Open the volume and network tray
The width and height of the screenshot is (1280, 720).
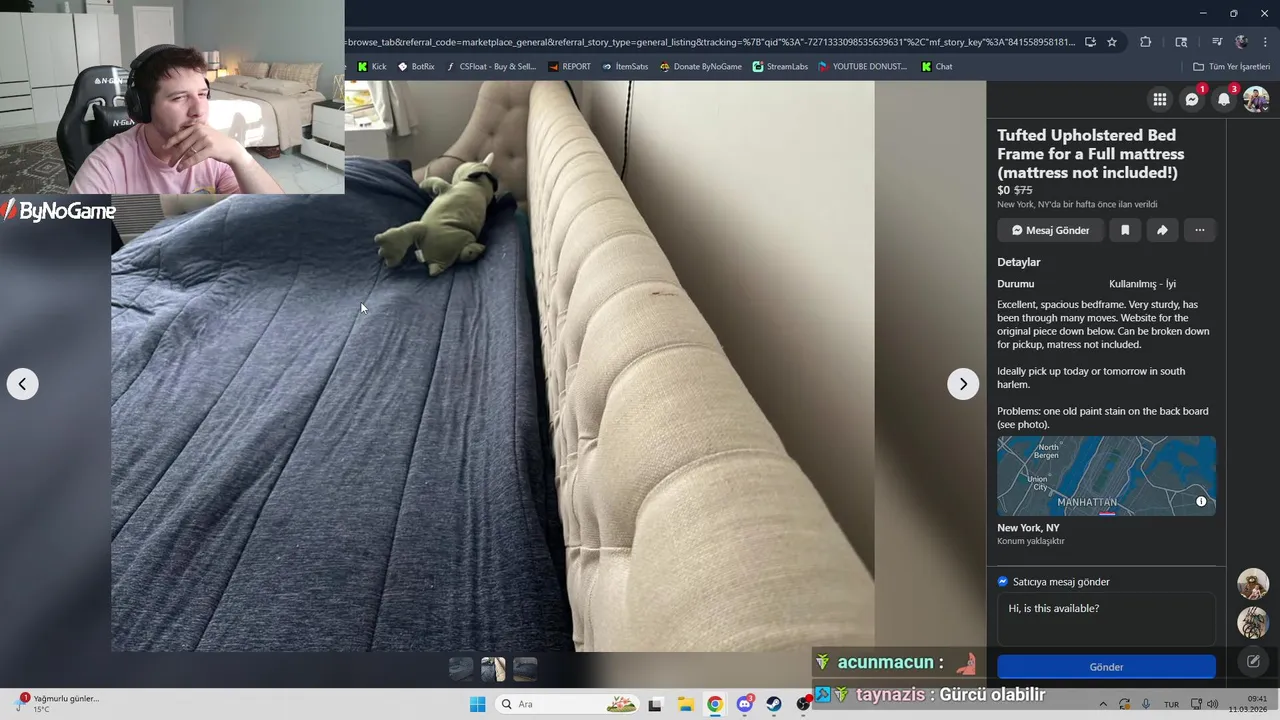pyautogui.click(x=1205, y=704)
